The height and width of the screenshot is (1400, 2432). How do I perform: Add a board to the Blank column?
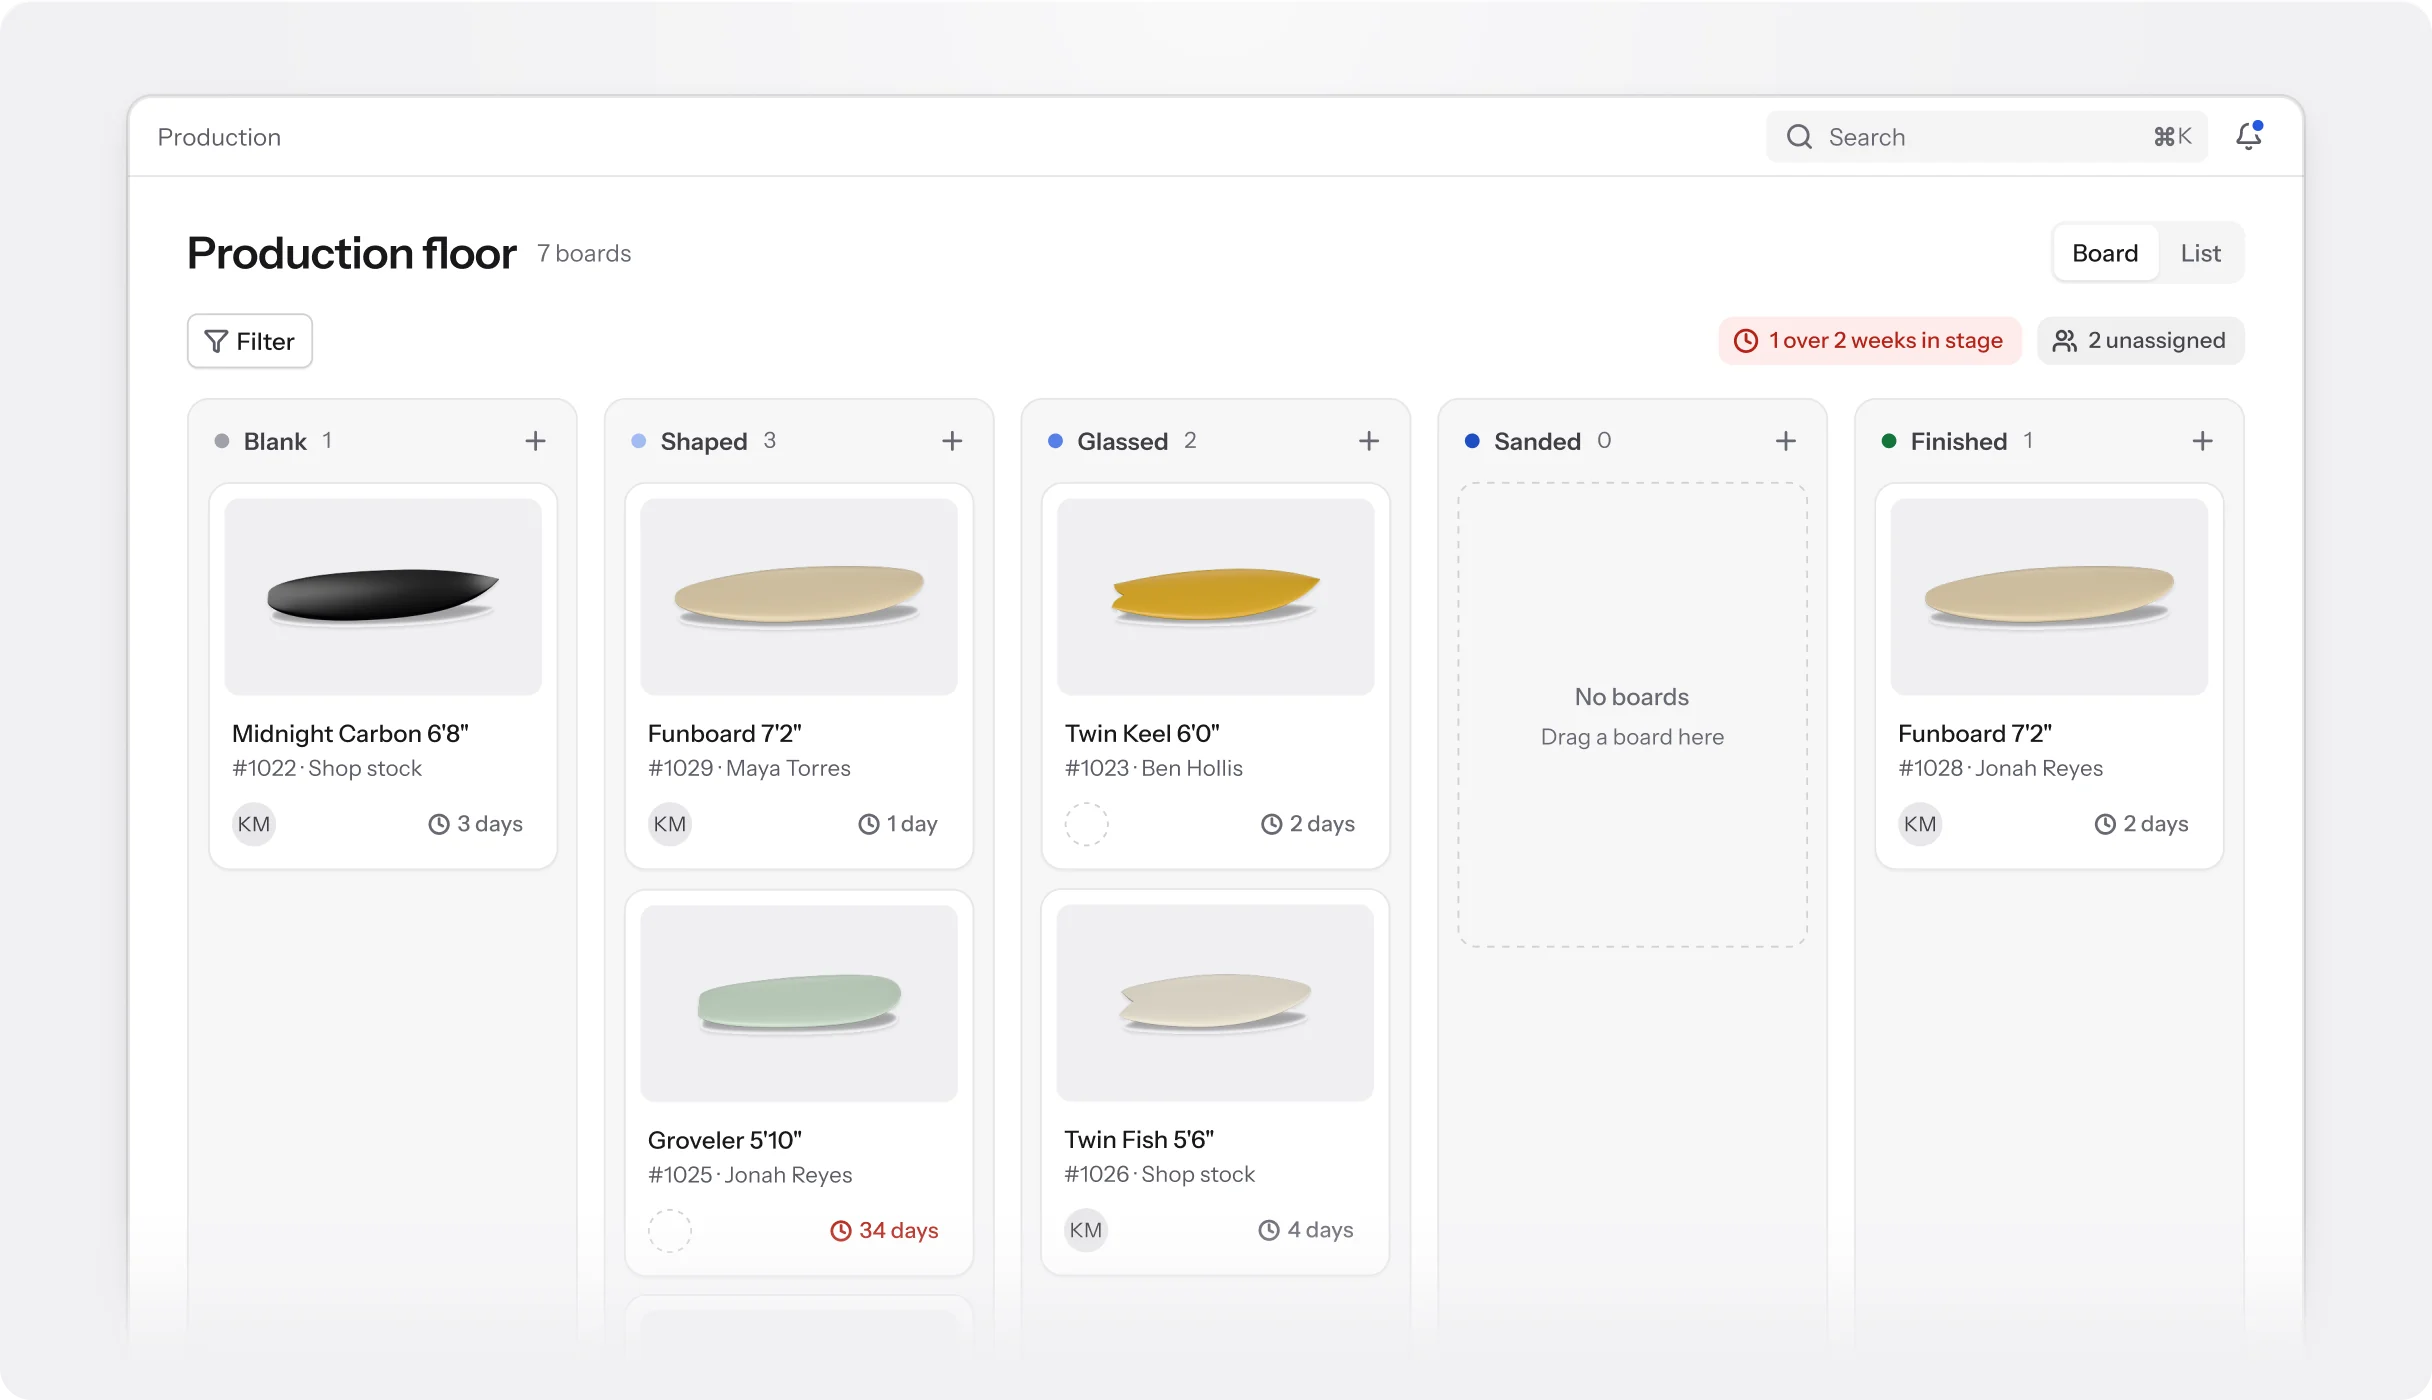point(536,441)
